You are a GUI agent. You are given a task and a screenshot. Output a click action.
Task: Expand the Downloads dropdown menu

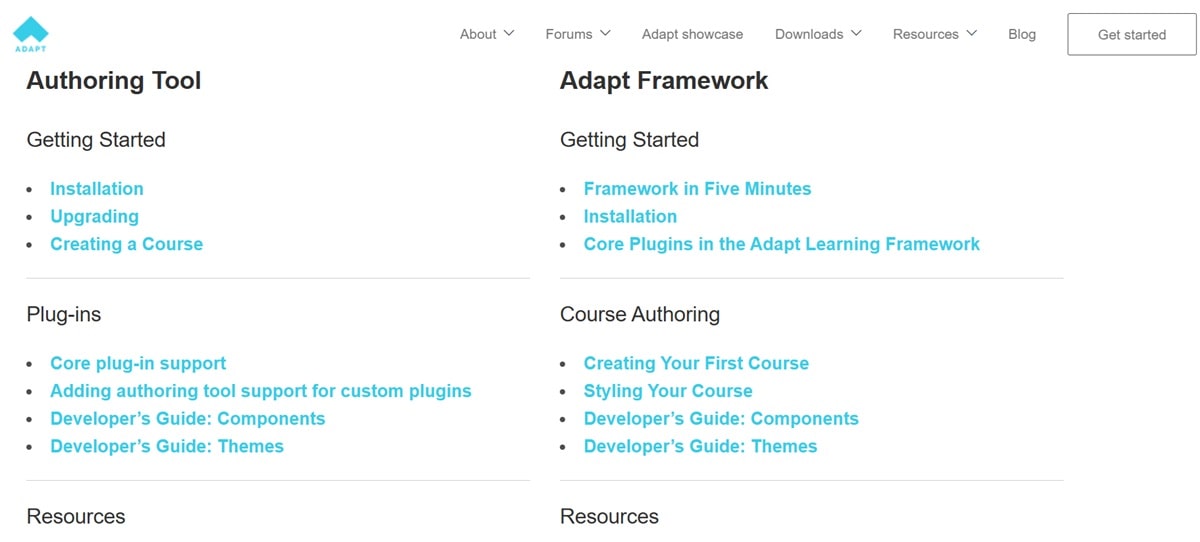coord(817,34)
